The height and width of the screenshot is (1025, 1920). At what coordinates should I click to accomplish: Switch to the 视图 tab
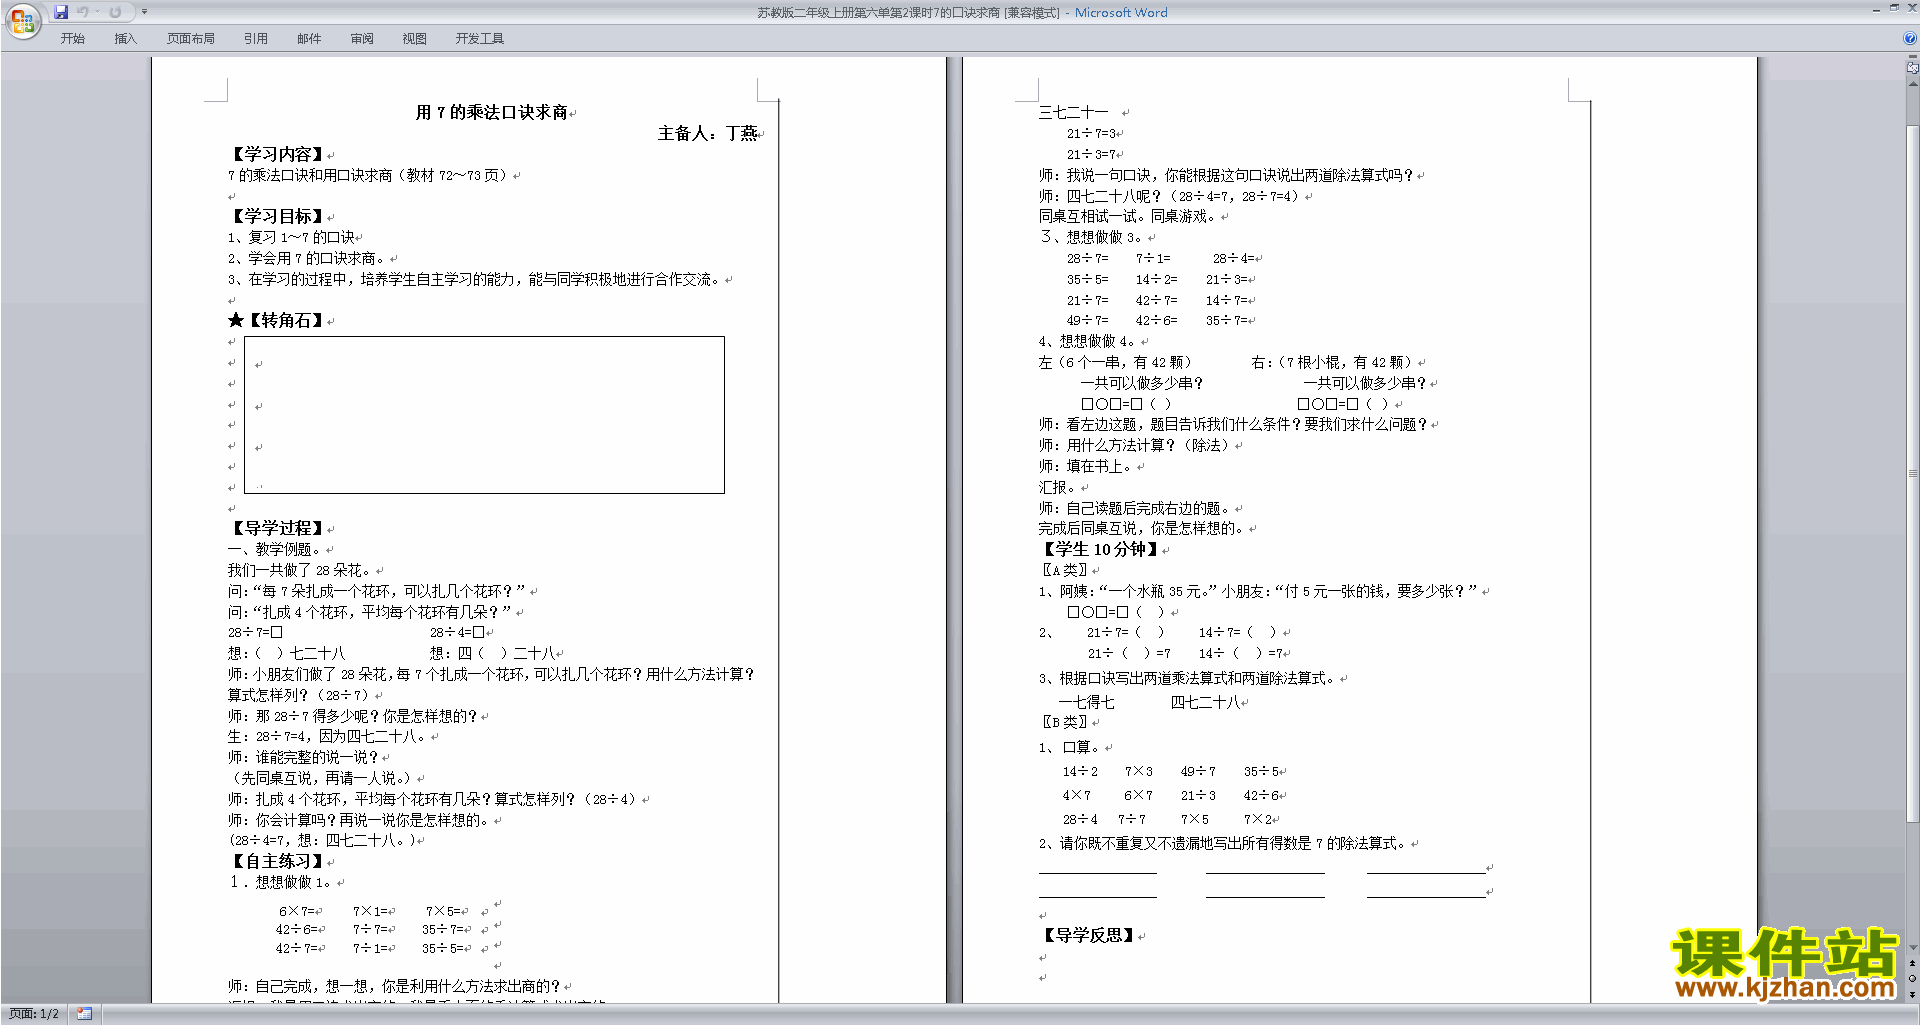pos(415,39)
